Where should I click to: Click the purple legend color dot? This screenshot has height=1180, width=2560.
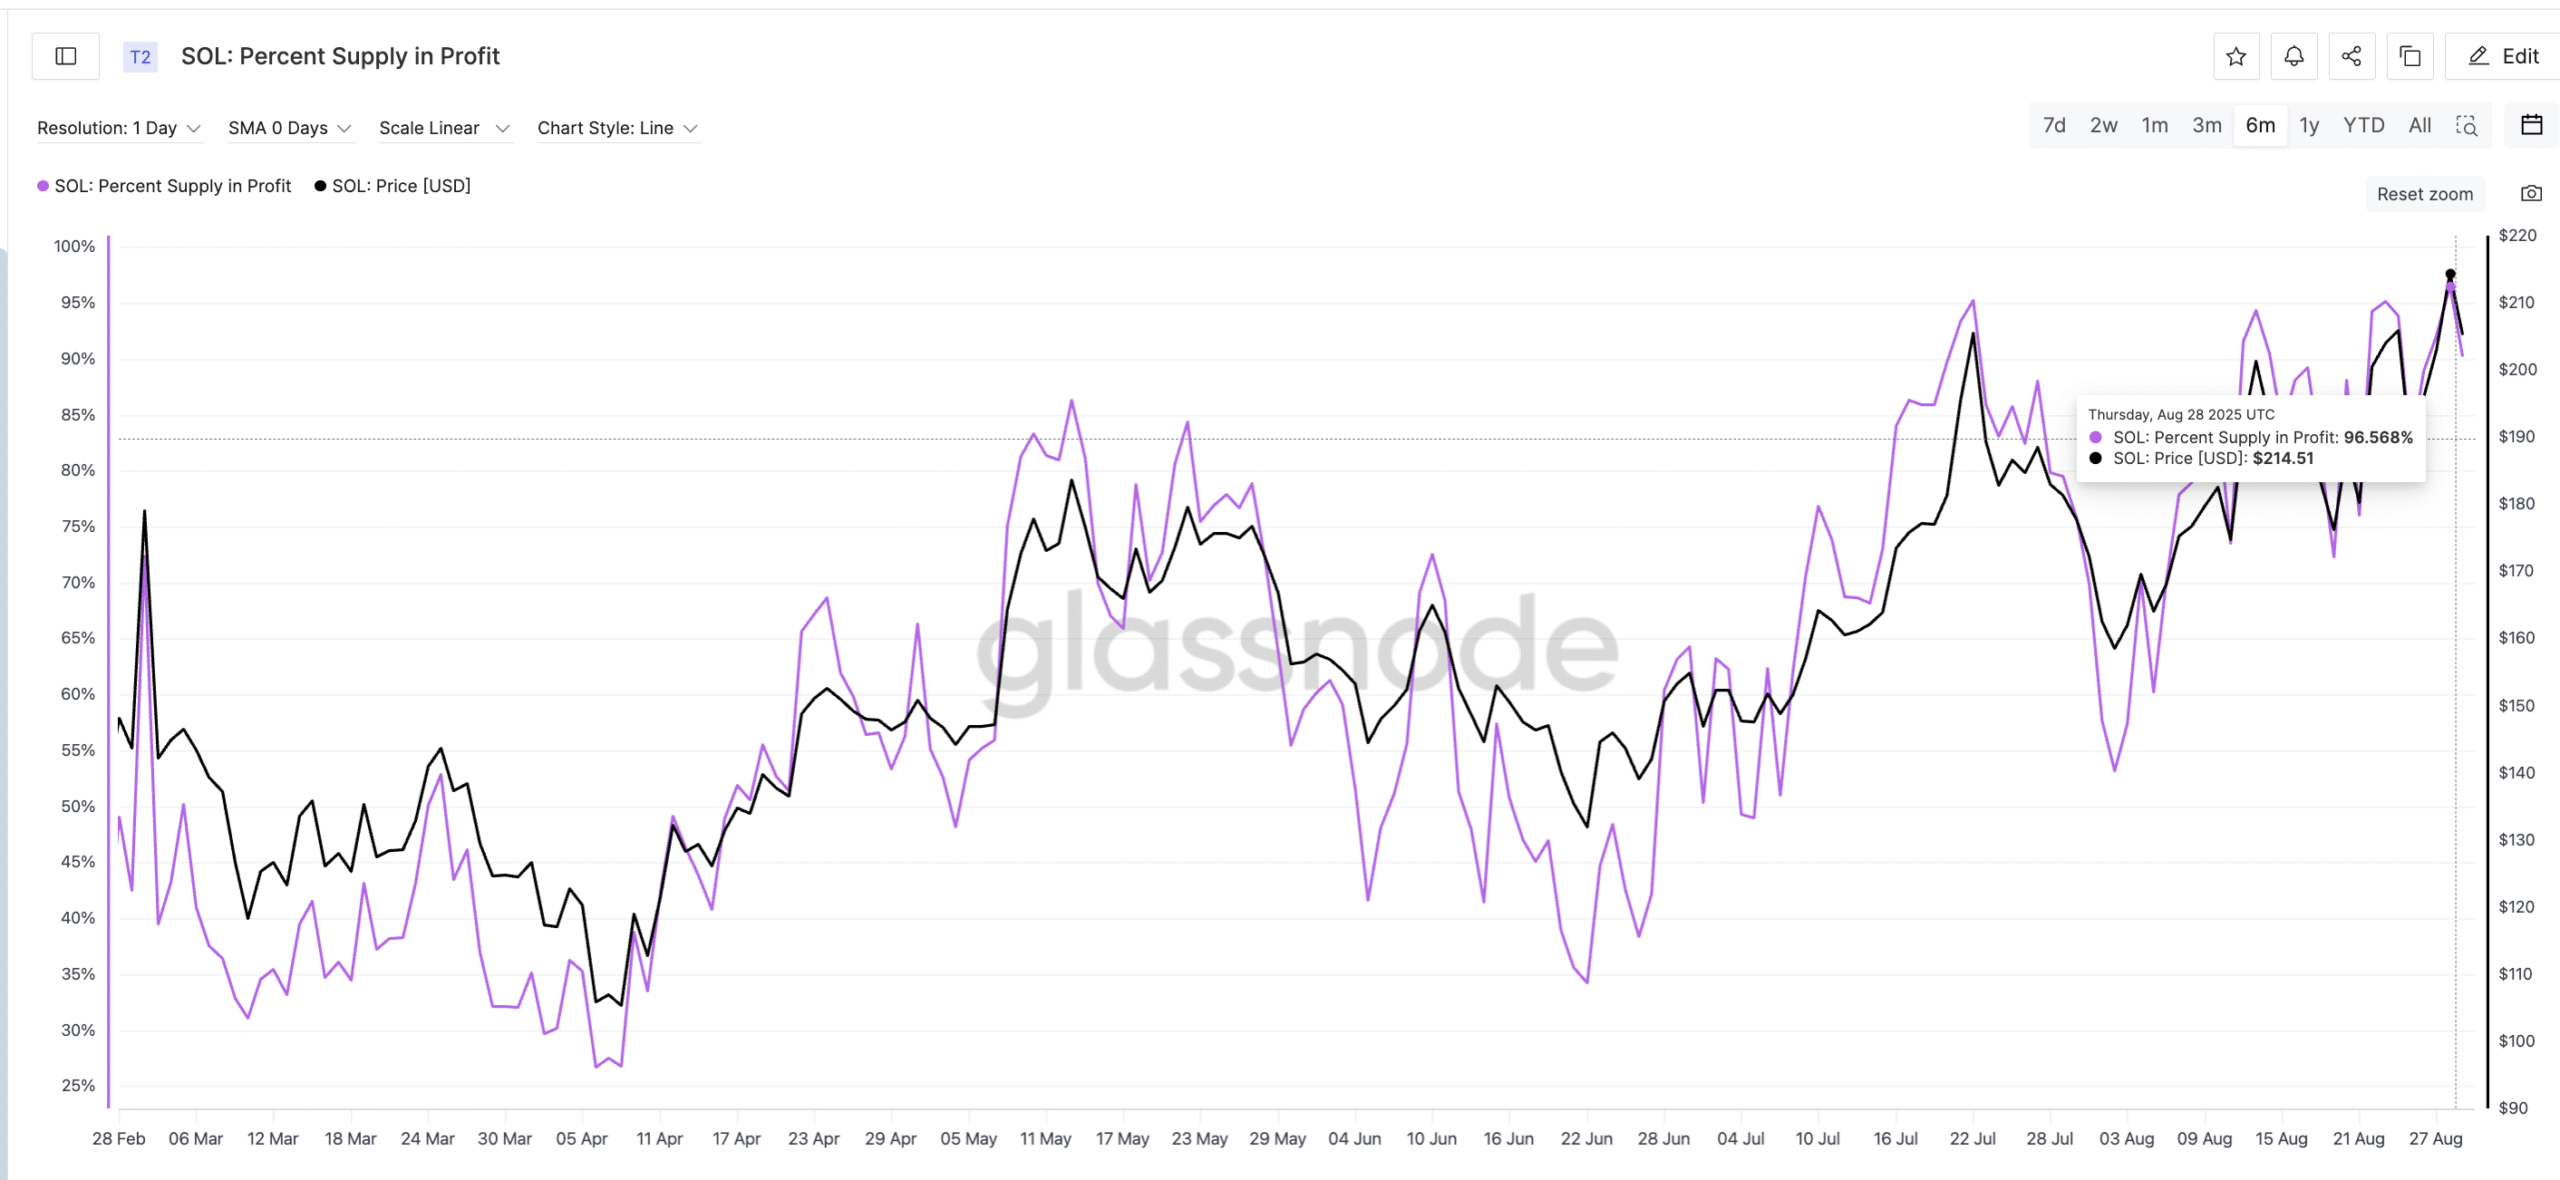(42, 185)
